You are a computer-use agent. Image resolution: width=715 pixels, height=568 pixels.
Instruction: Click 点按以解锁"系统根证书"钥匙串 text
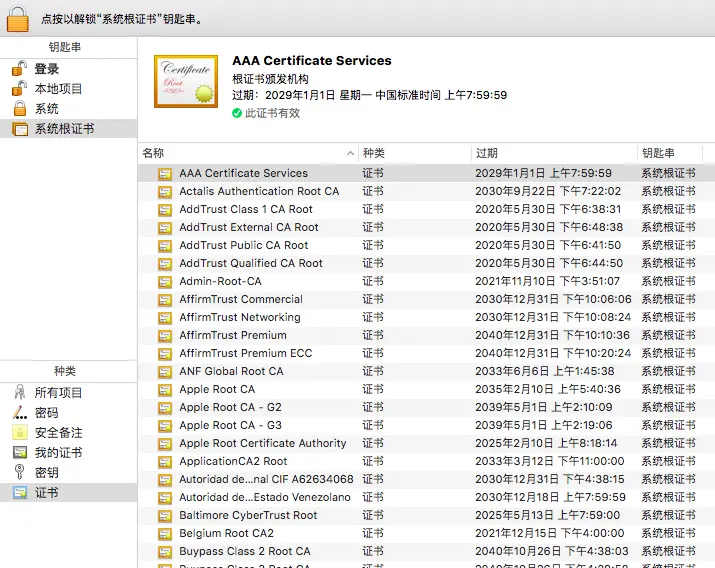[x=122, y=19]
